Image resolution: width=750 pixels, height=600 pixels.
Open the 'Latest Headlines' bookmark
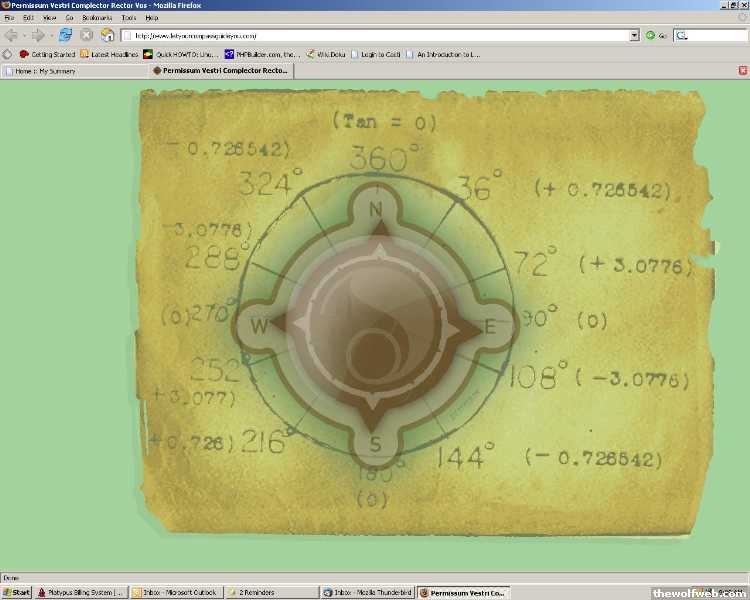(109, 54)
